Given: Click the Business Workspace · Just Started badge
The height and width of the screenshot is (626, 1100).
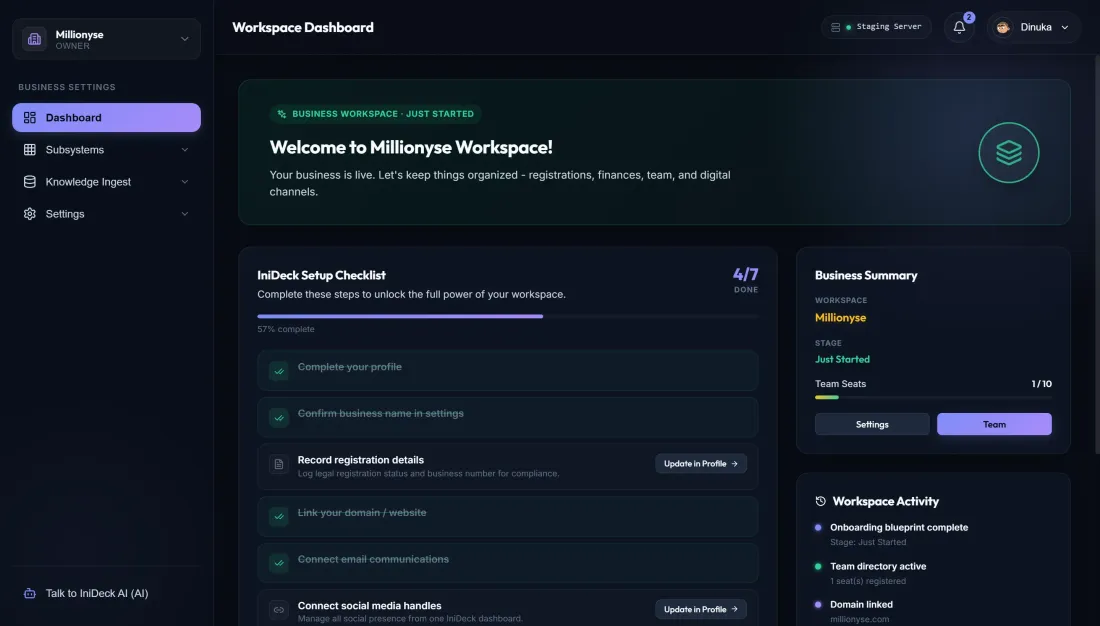Looking at the screenshot, I should pos(375,114).
